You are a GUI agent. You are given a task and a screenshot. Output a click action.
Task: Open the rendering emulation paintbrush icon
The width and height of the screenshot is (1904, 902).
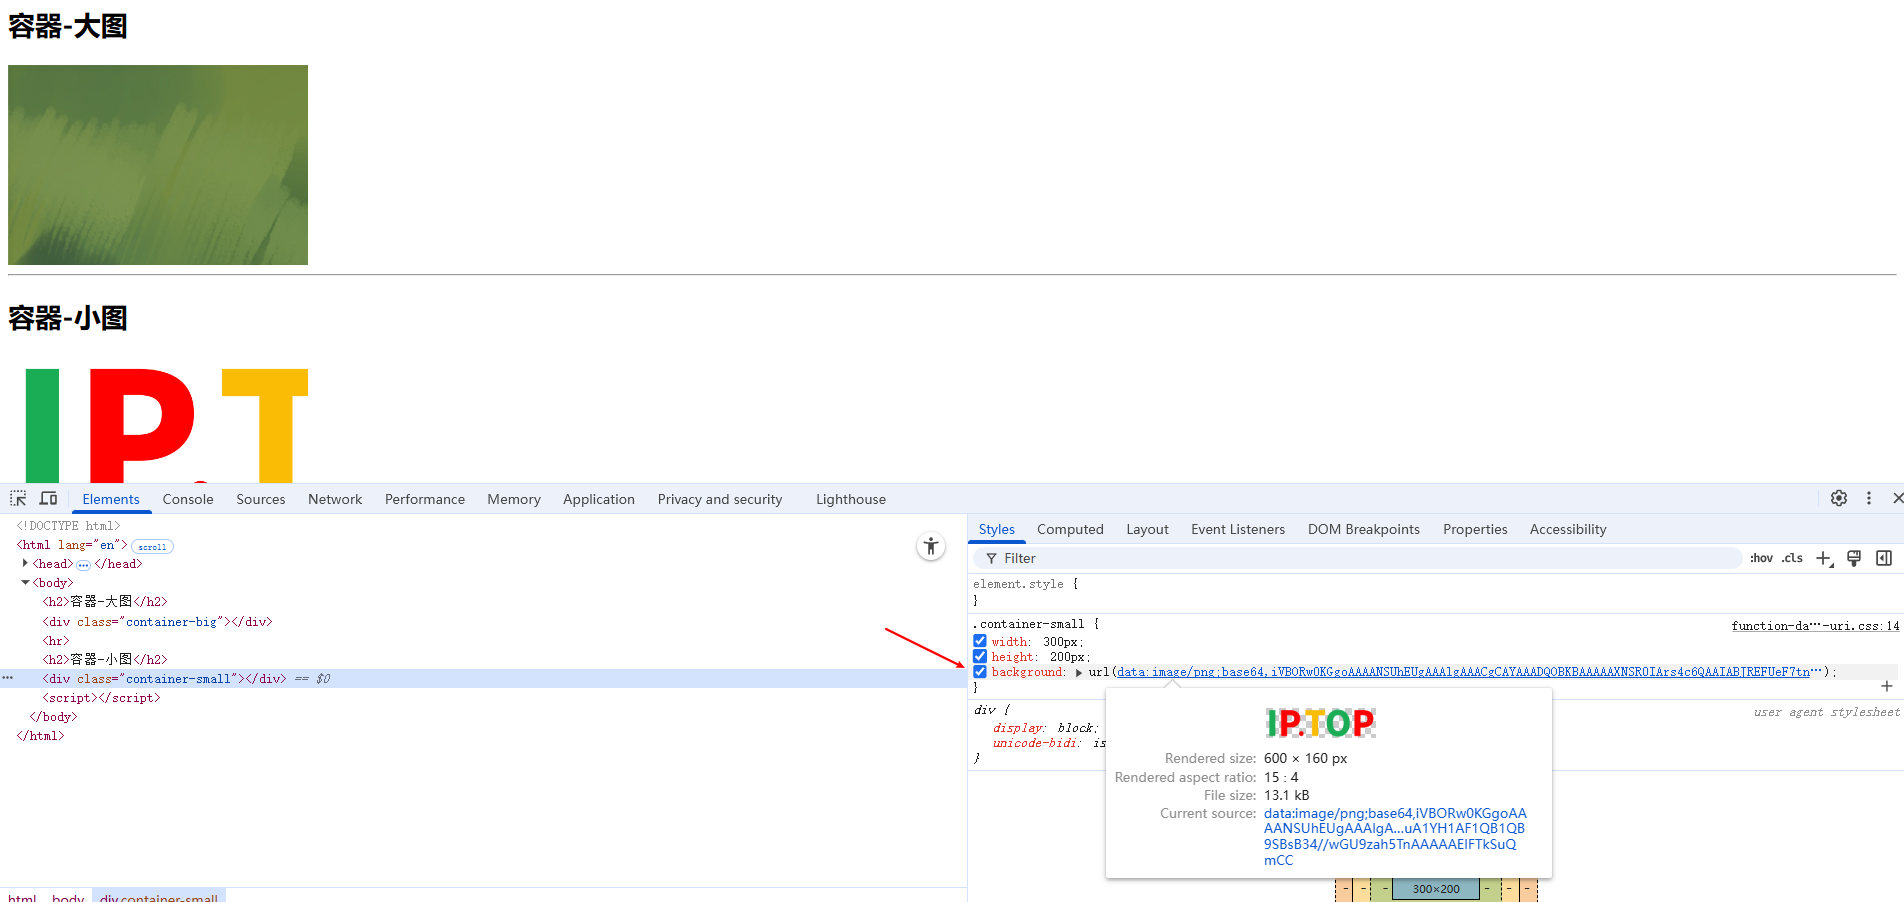[1854, 558]
